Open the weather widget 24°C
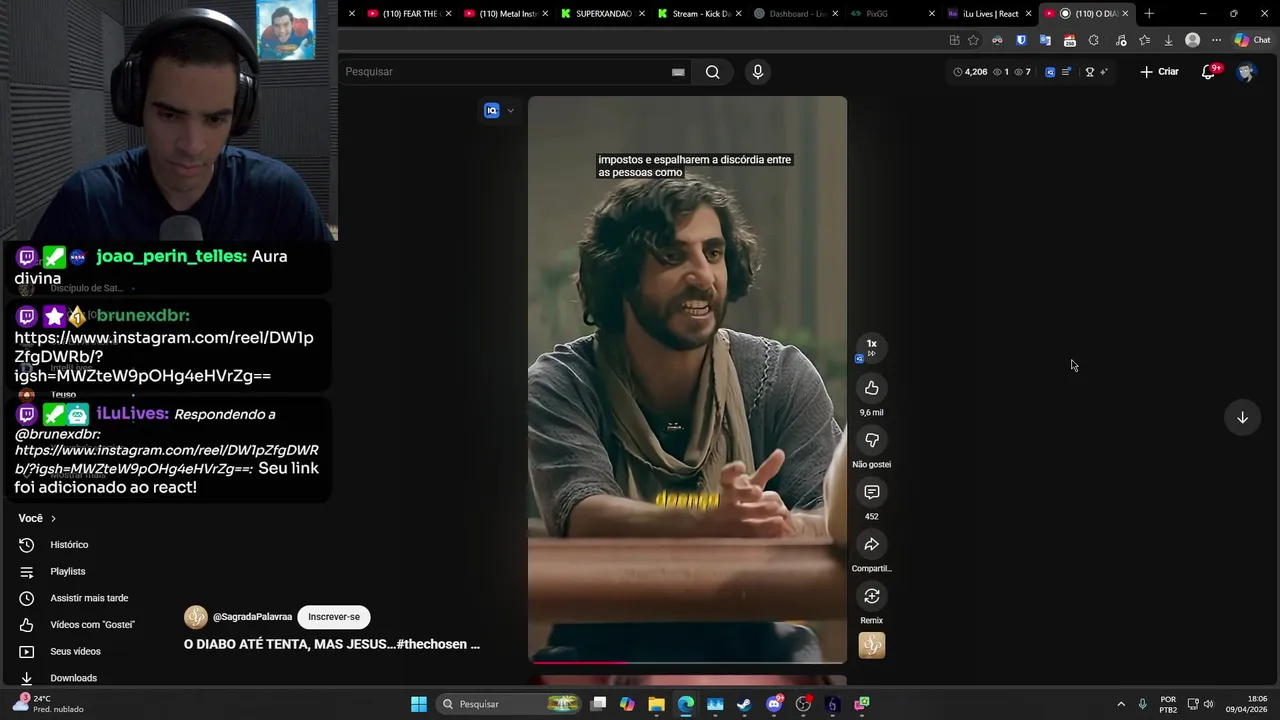This screenshot has width=1280, height=720. coord(48,704)
